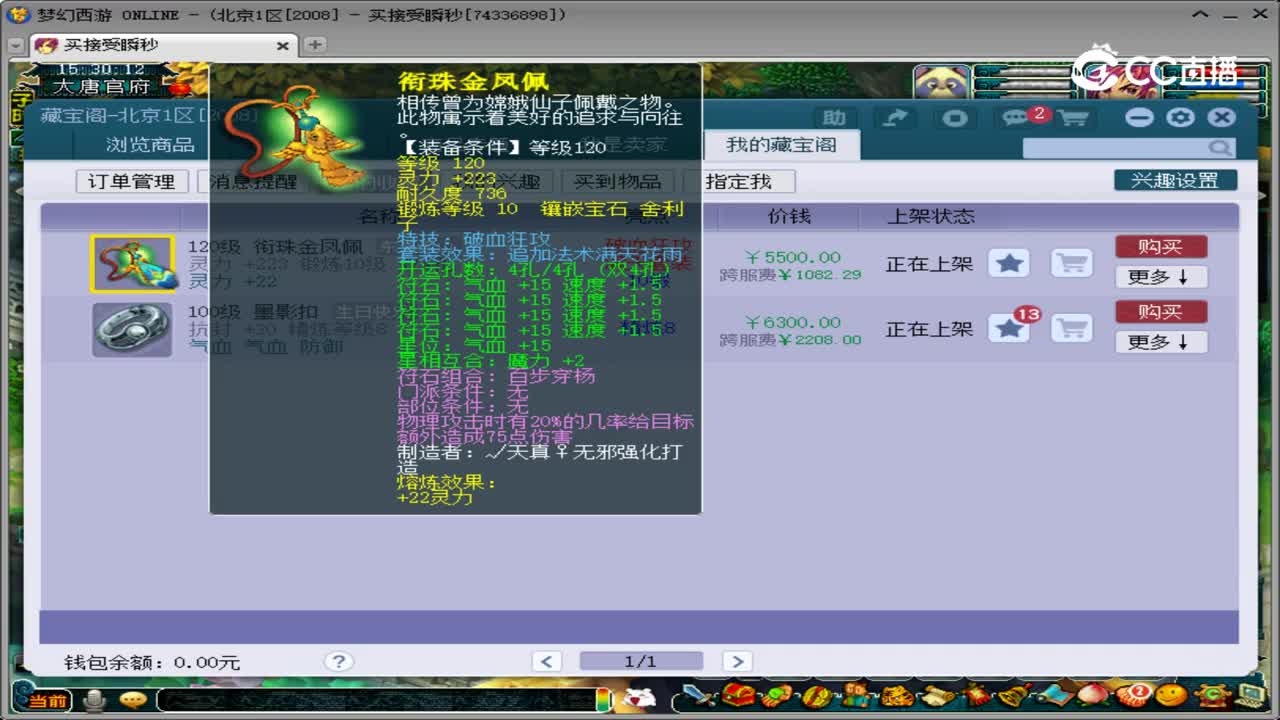Image resolution: width=1280 pixels, height=720 pixels.
Task: Click the share arrow icon in 藏宝阁 header
Action: coord(895,118)
